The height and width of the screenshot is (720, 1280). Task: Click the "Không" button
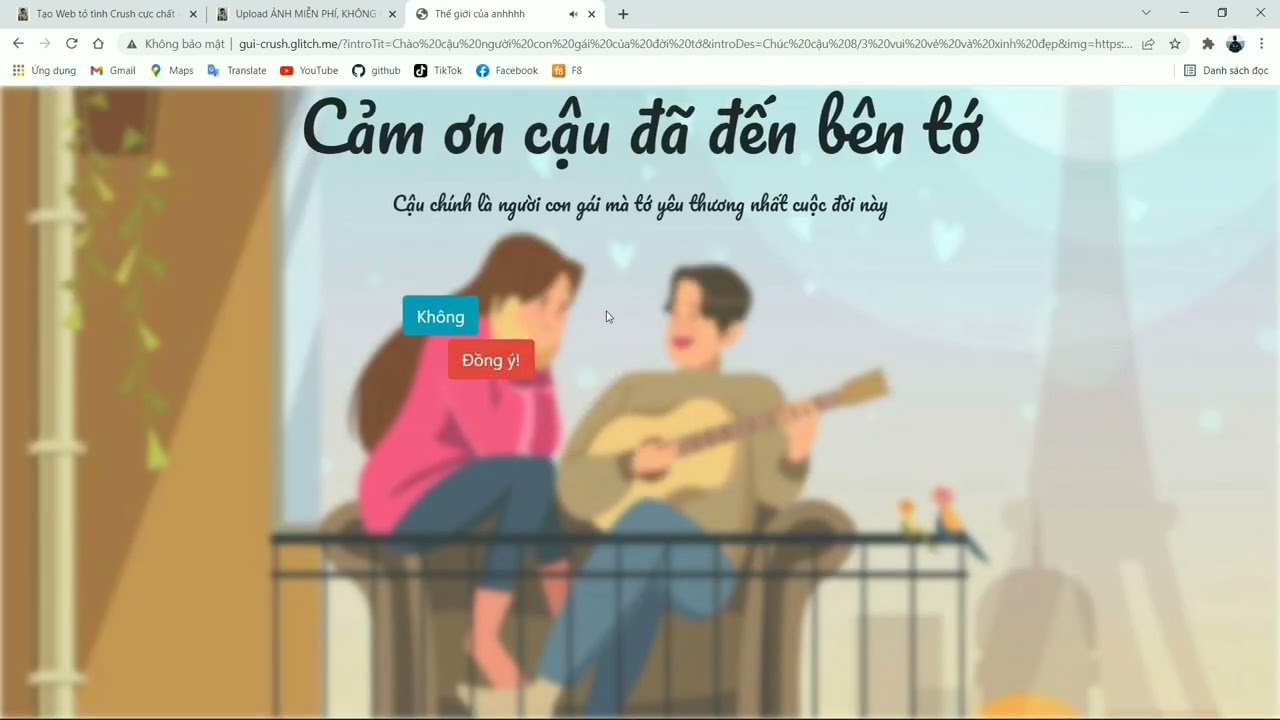440,316
